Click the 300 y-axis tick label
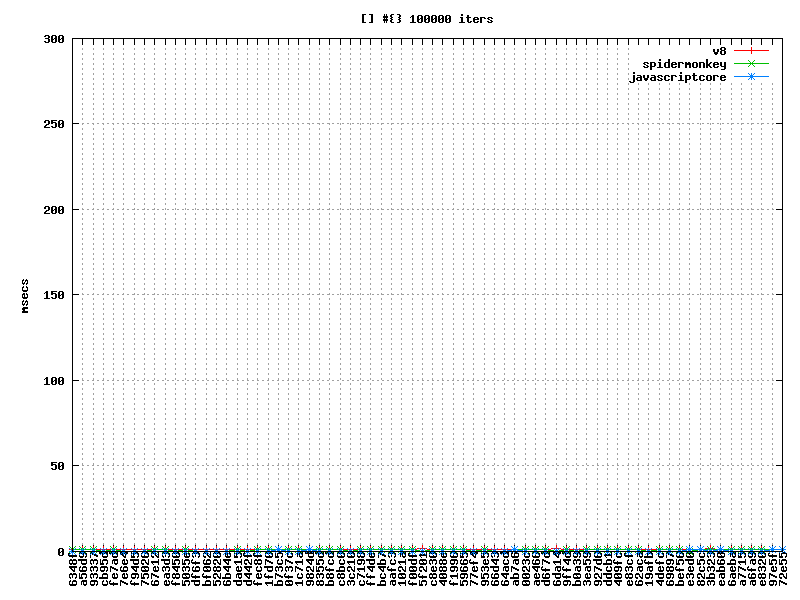Image resolution: width=800 pixels, height=600 pixels. point(54,39)
